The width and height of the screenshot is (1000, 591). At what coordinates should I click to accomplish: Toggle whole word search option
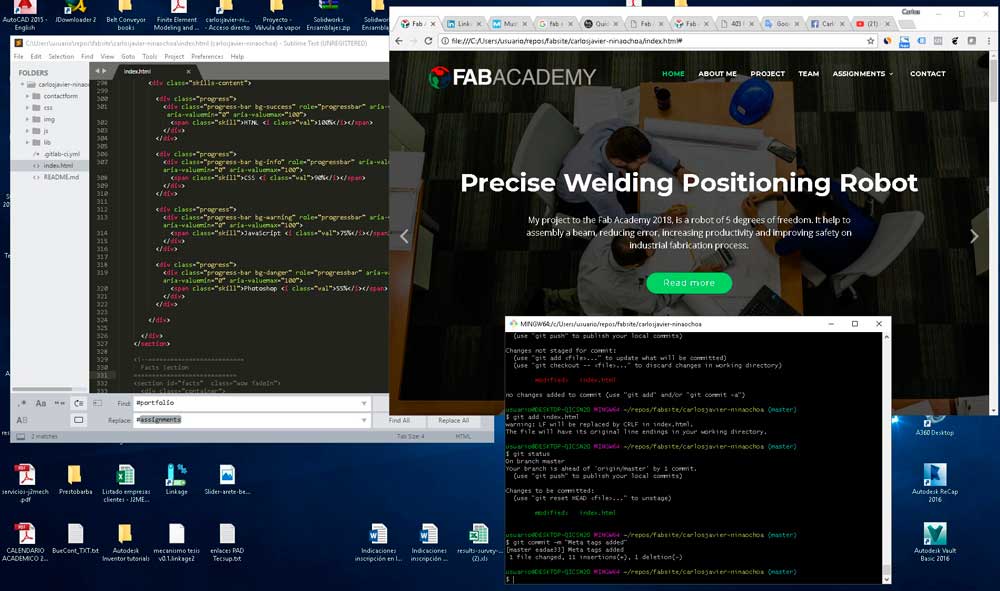click(x=60, y=403)
